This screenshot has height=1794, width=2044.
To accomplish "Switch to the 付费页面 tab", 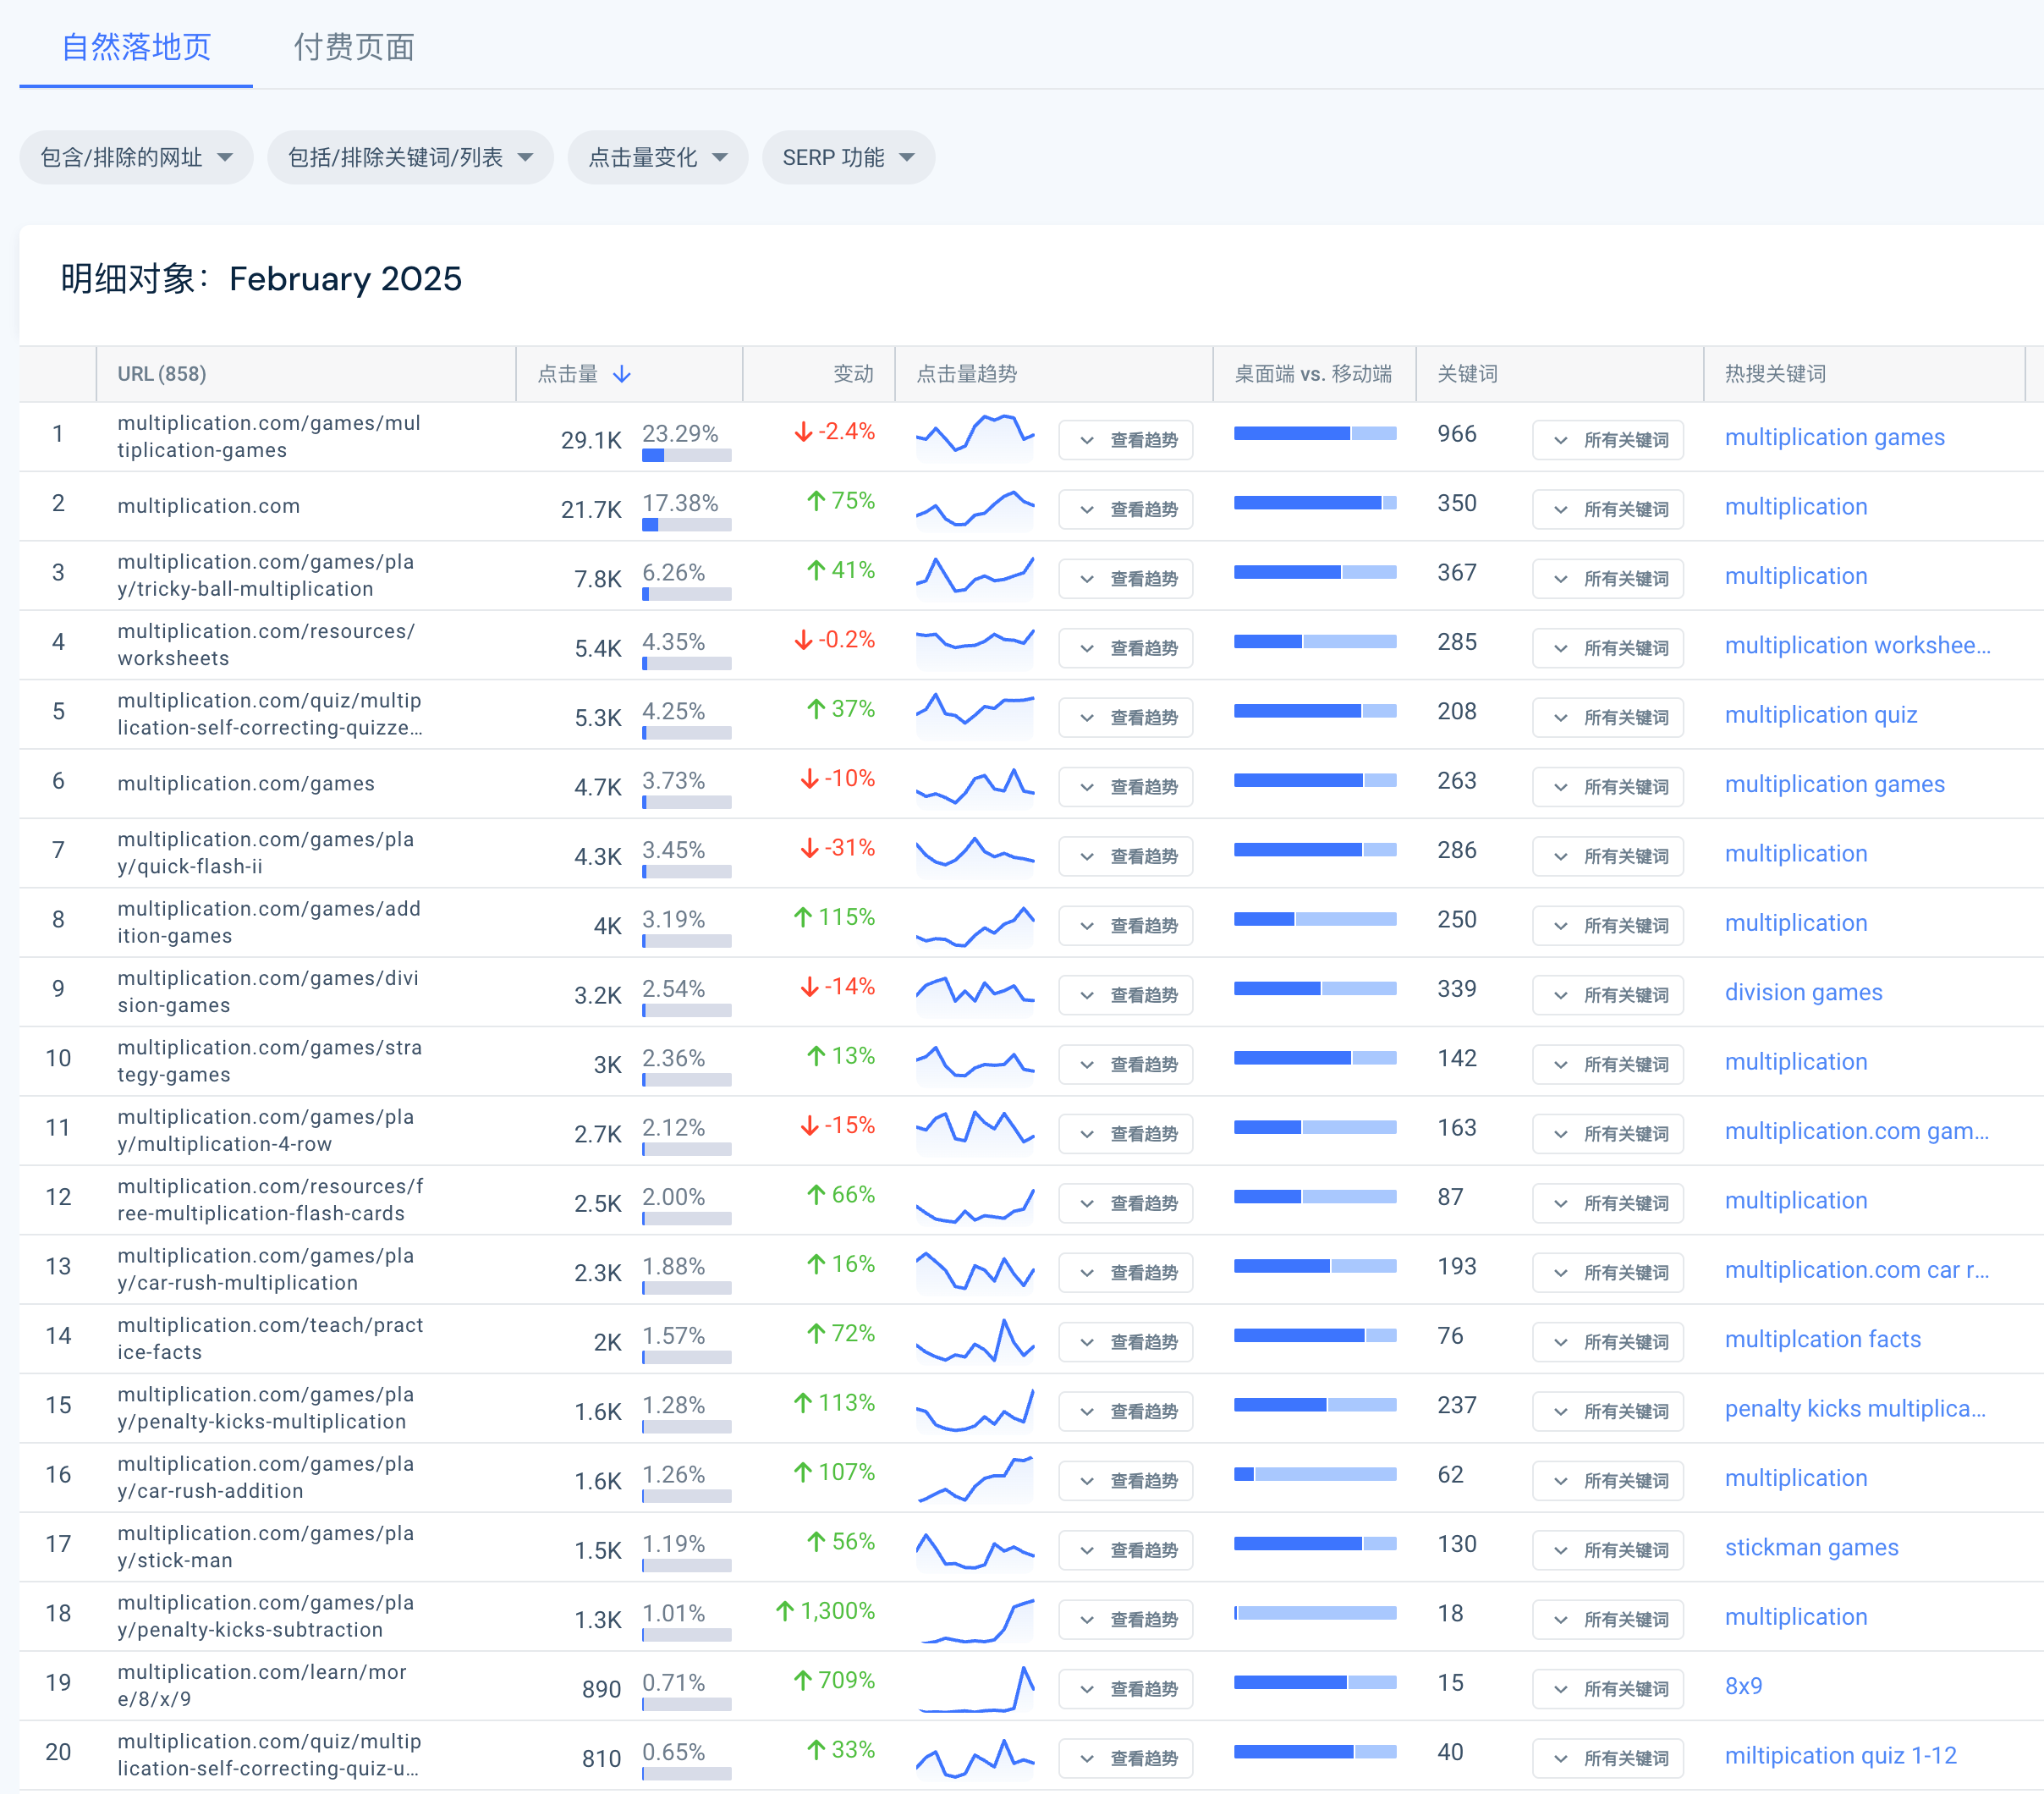I will coord(354,47).
